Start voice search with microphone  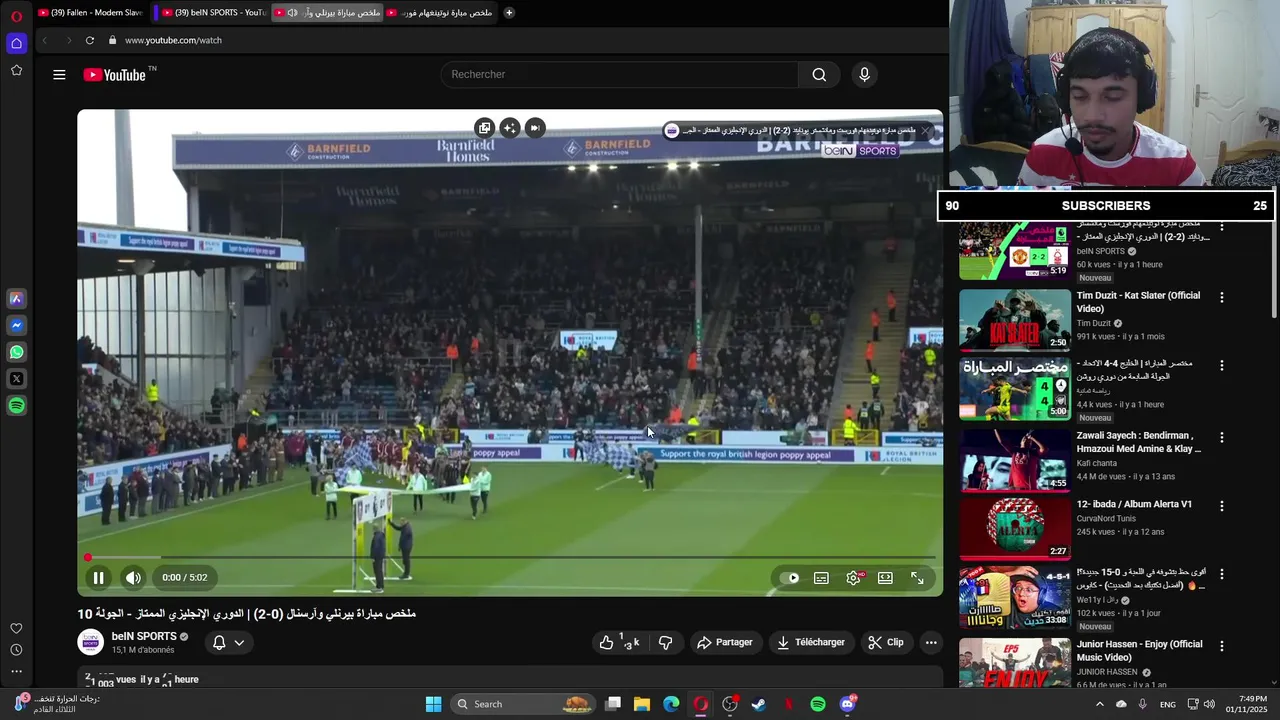865,75
